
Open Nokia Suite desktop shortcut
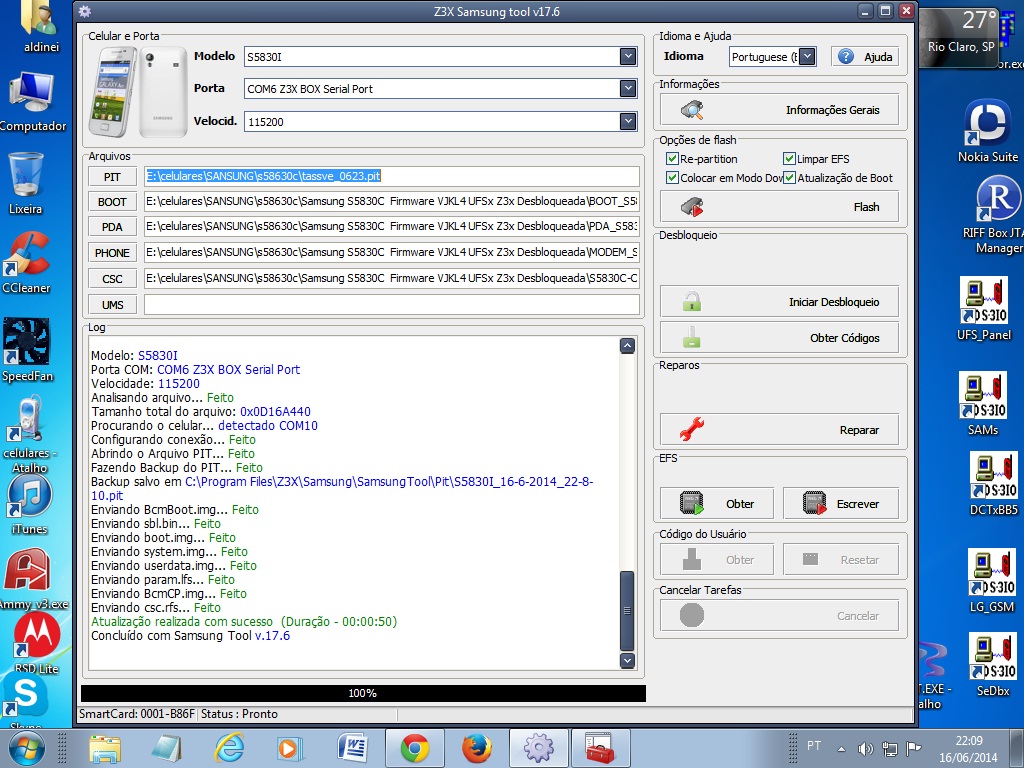click(987, 131)
